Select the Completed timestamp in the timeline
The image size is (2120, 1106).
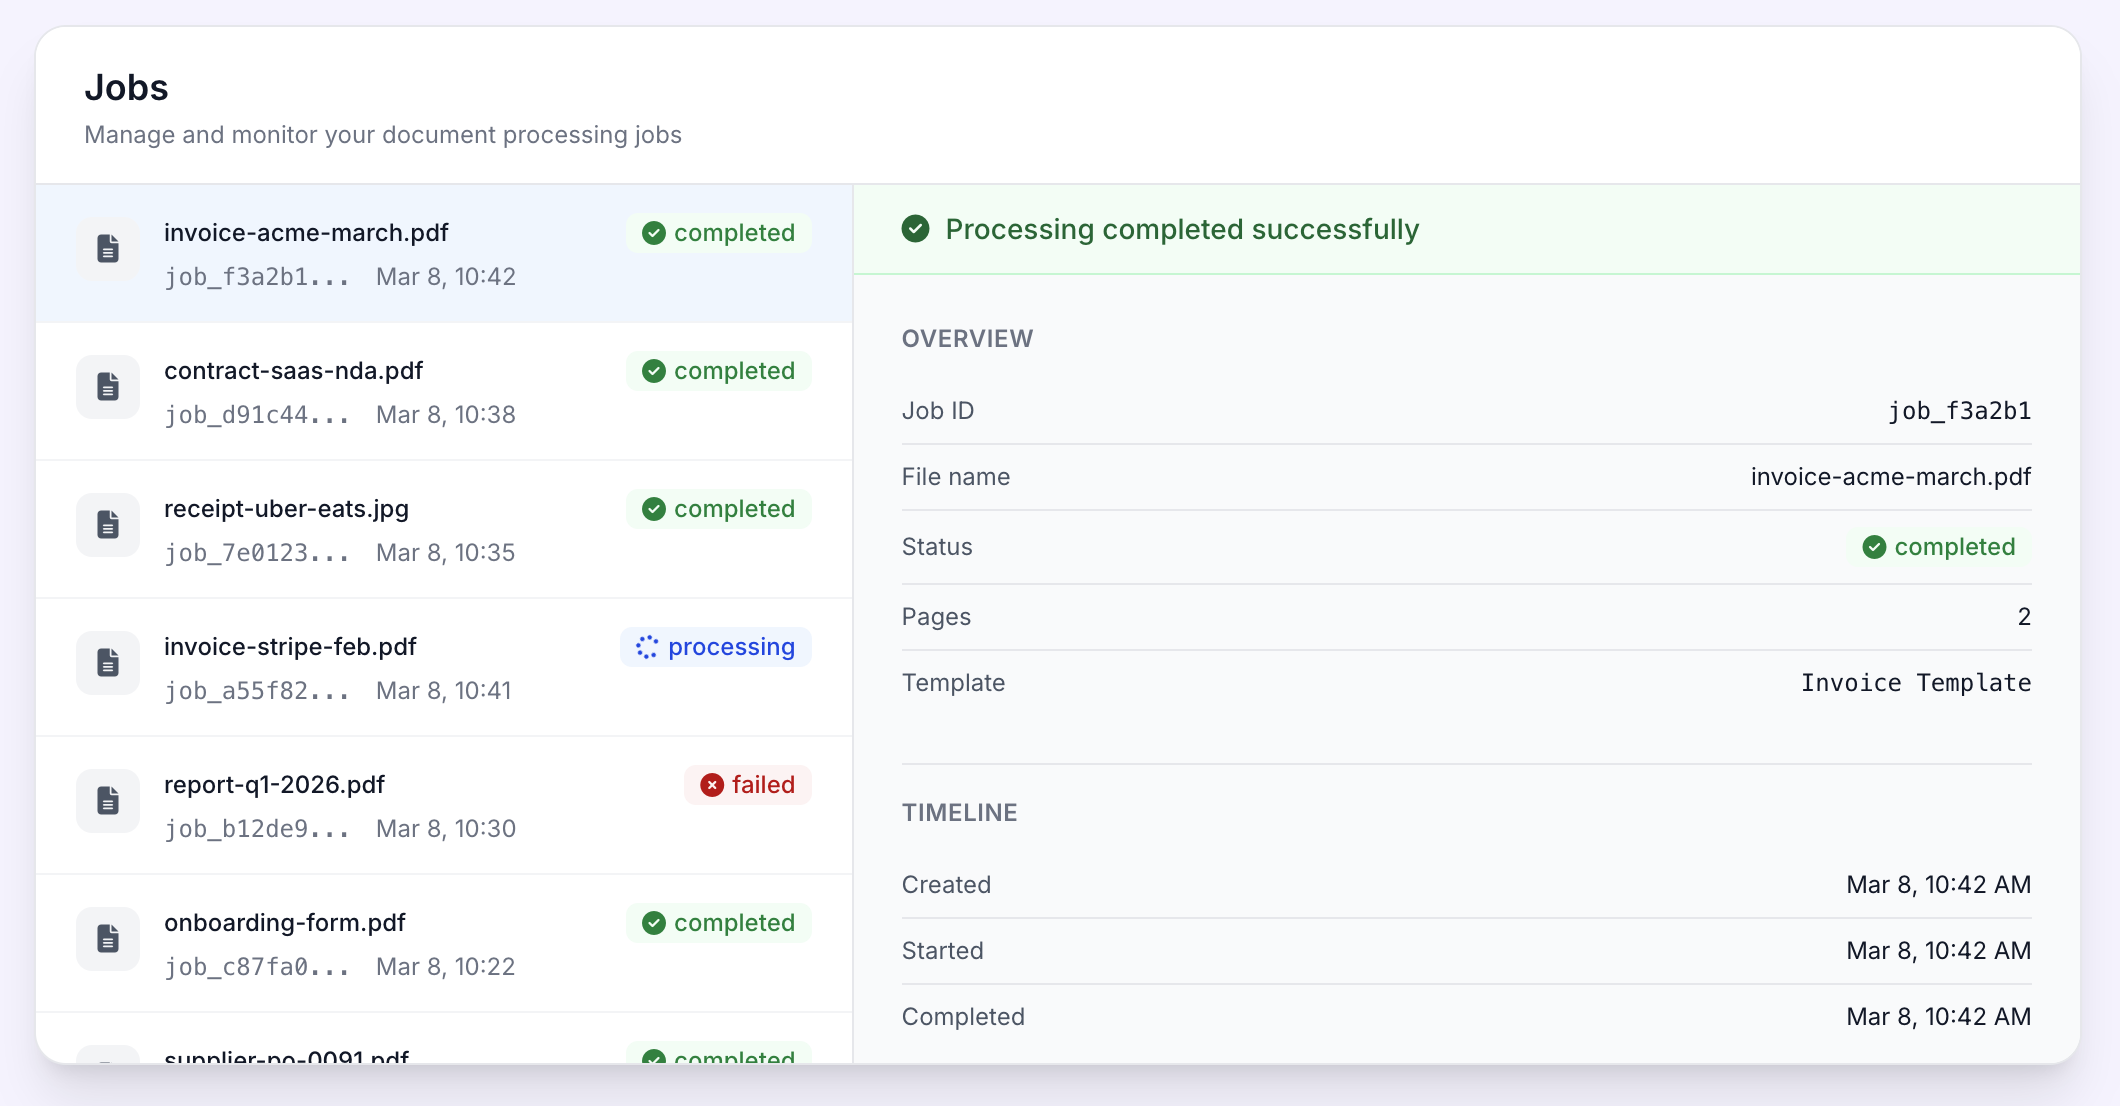click(1938, 1016)
